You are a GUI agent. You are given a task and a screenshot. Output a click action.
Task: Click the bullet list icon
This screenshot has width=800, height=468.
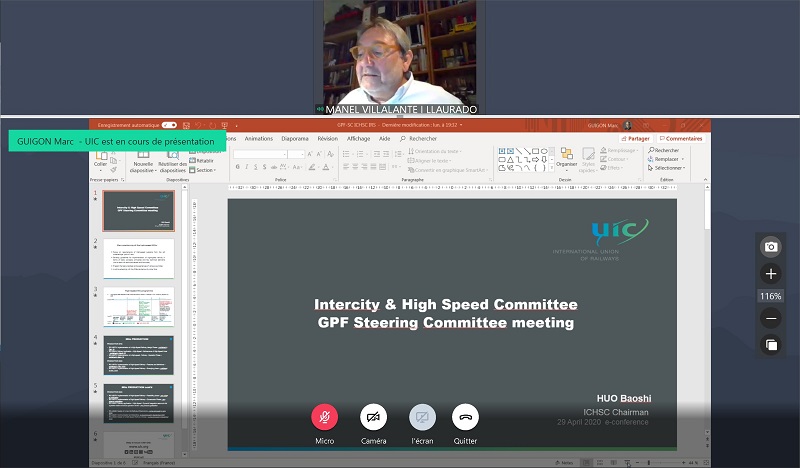346,154
